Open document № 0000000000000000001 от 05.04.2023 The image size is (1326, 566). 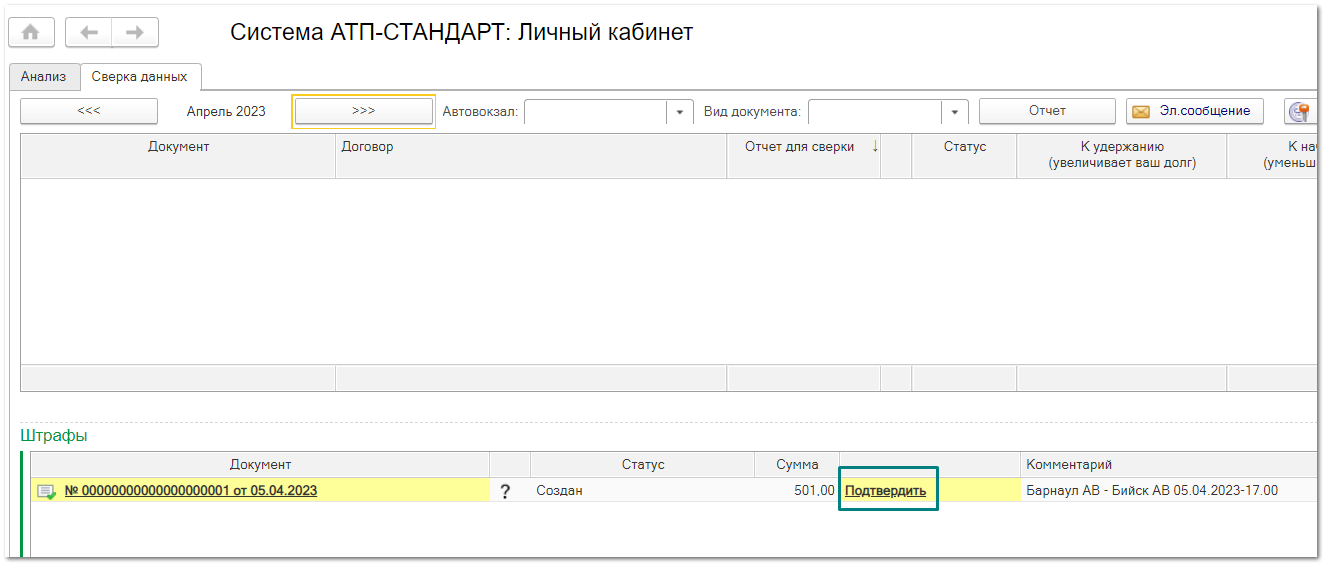pos(191,491)
